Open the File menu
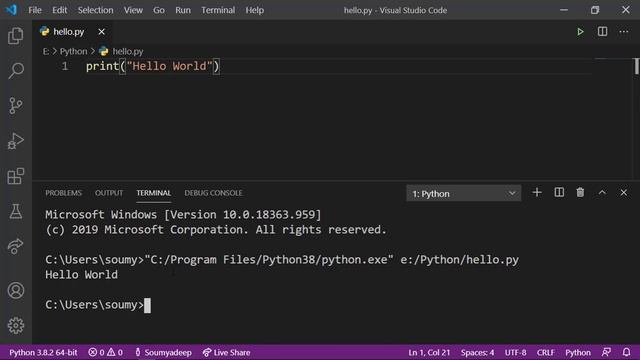The image size is (640, 360). coord(35,10)
